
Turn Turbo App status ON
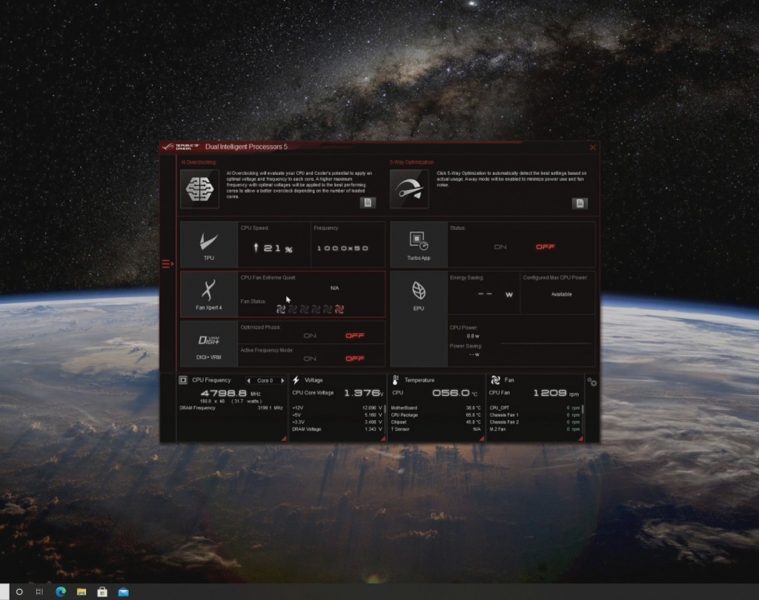(x=500, y=247)
